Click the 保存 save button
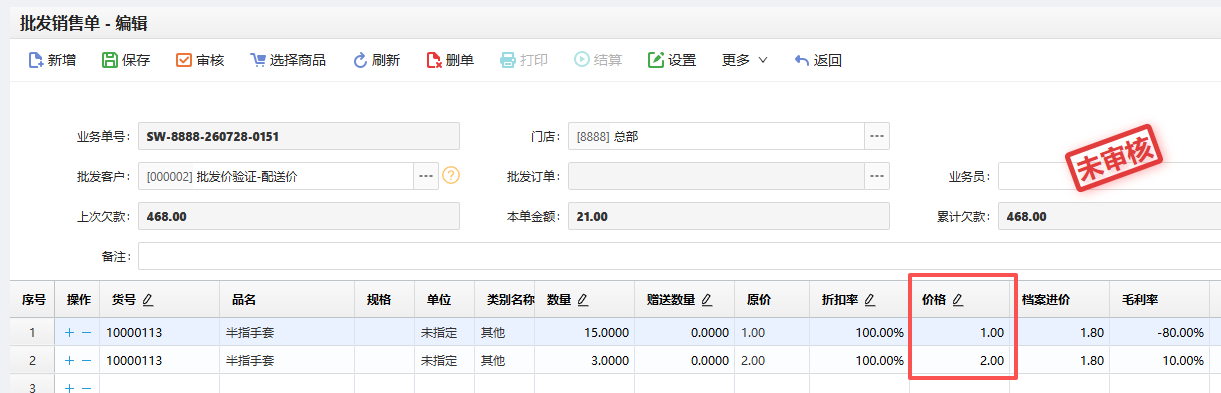Screen dimensions: 1221x393 tap(126, 60)
